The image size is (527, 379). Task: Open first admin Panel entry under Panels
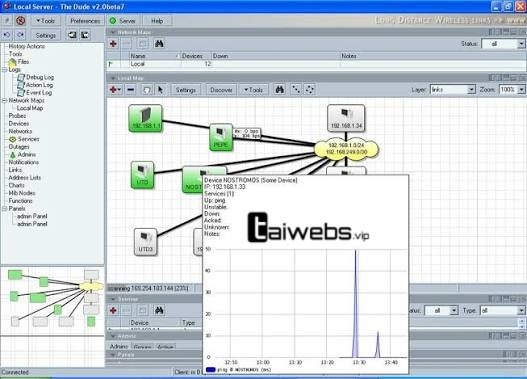(x=32, y=216)
